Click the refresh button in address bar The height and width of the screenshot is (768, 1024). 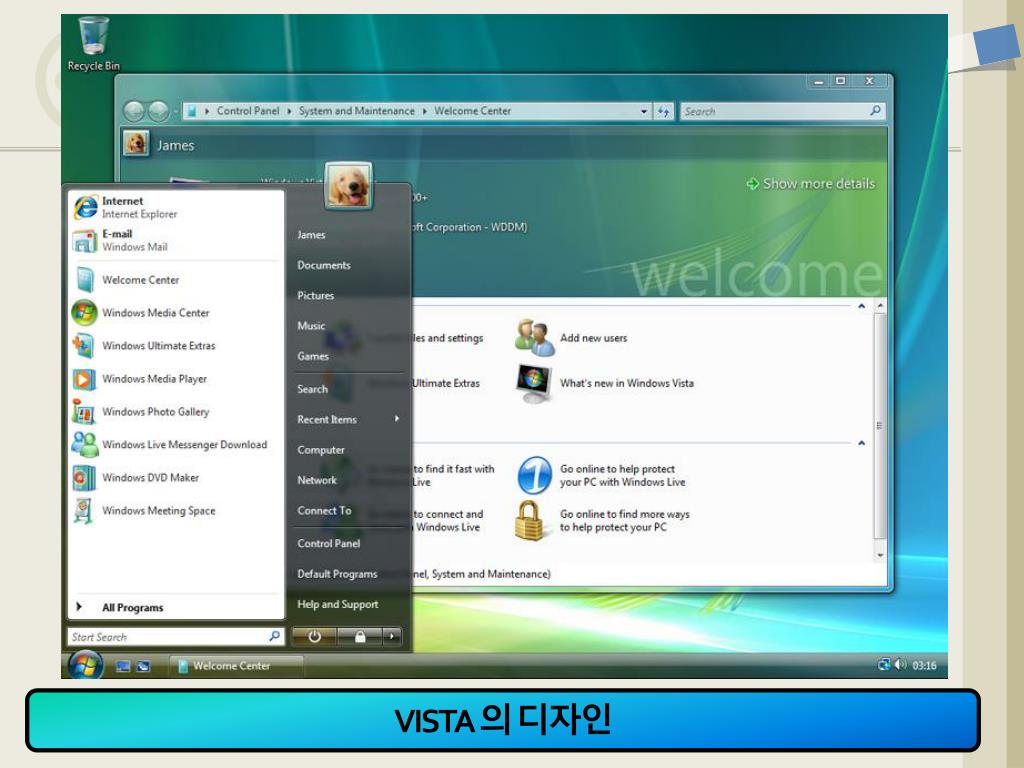(664, 112)
